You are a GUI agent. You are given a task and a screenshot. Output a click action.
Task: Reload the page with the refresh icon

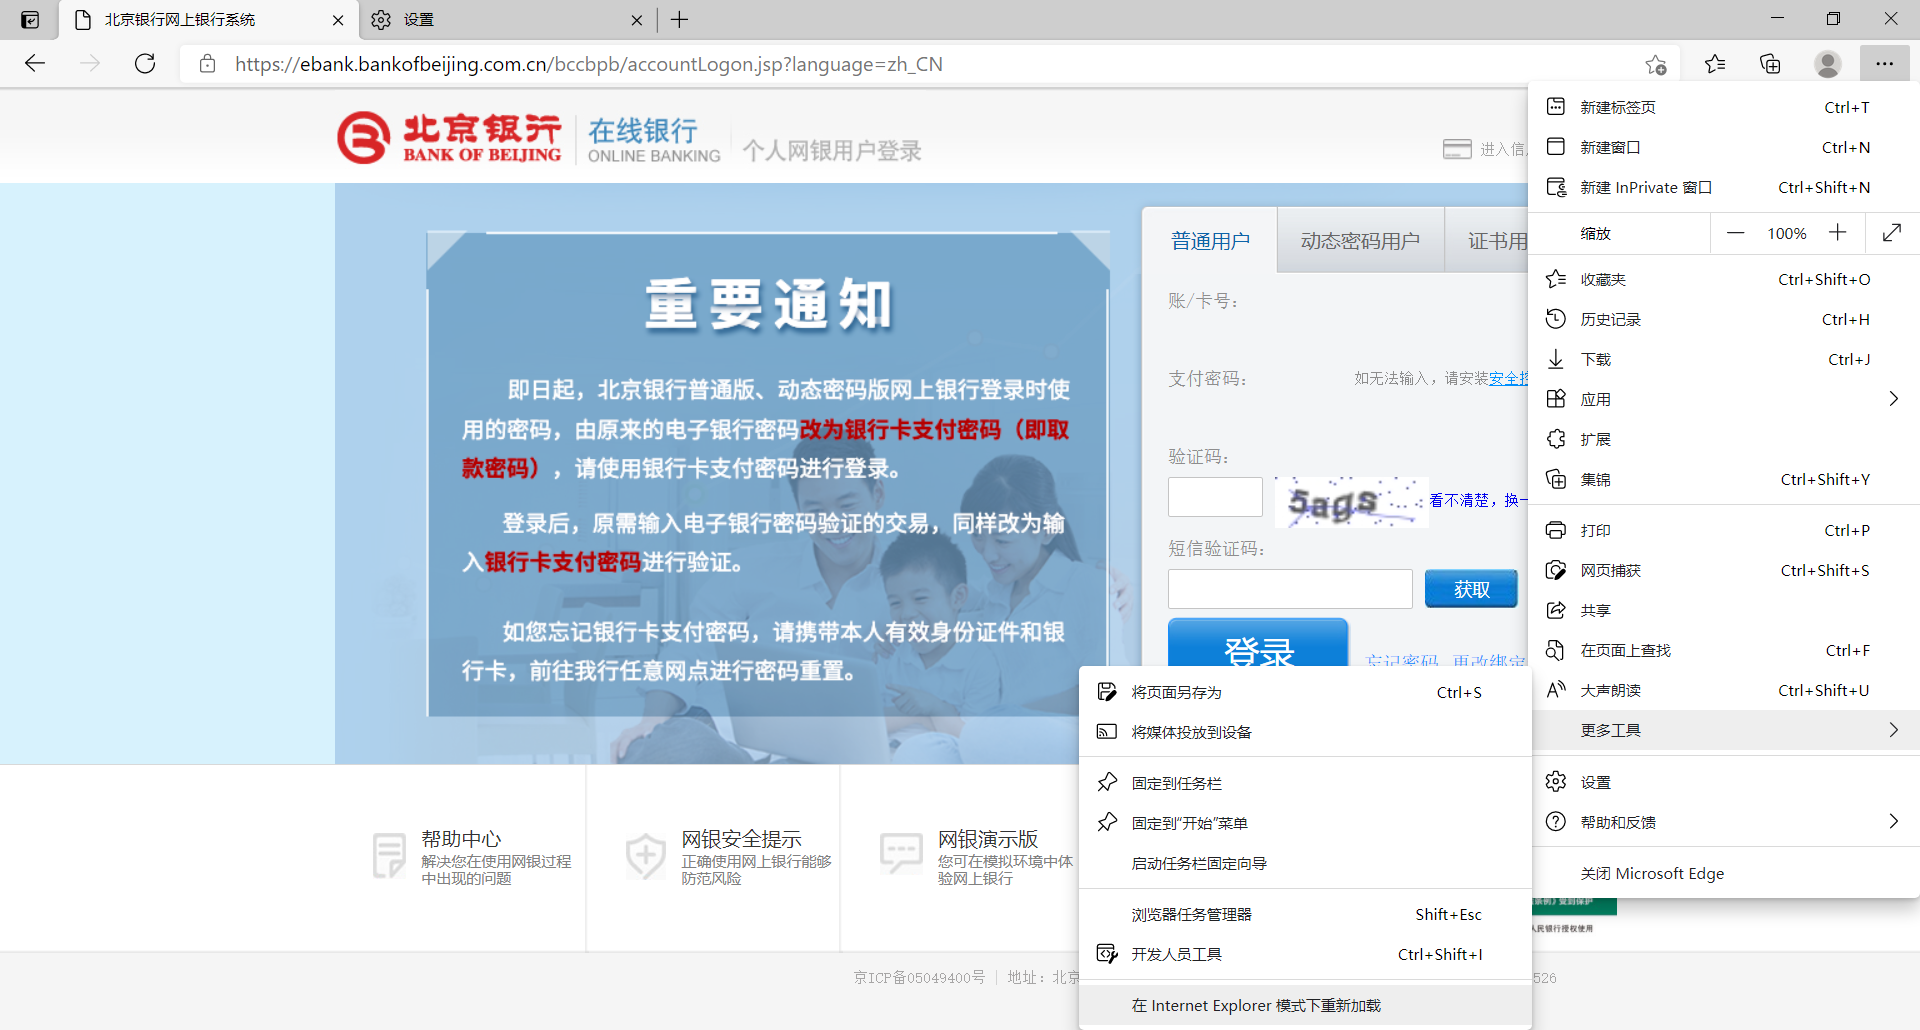coord(145,64)
